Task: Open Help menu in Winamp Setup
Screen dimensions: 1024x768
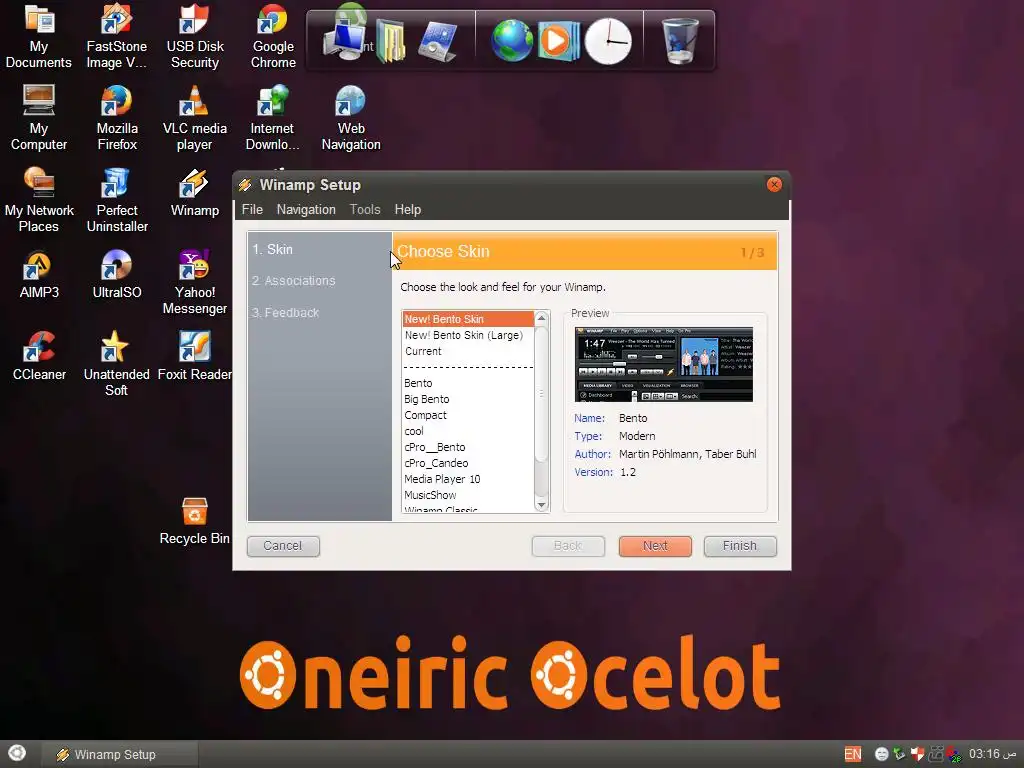Action: click(x=408, y=210)
